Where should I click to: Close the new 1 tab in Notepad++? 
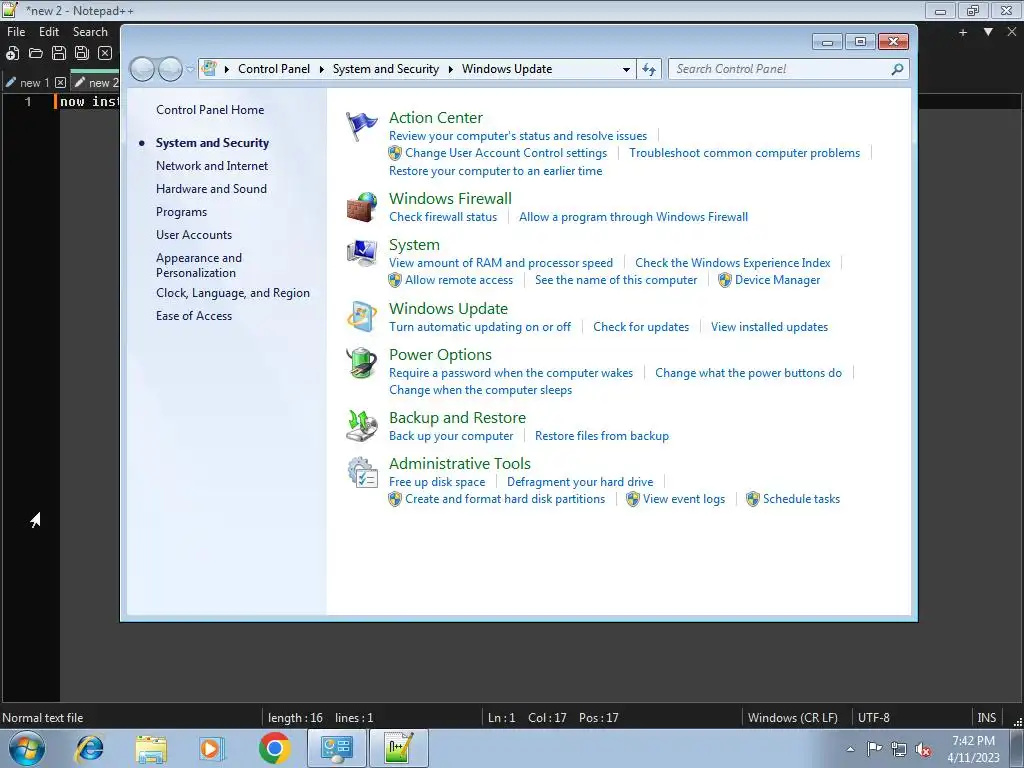pos(60,82)
